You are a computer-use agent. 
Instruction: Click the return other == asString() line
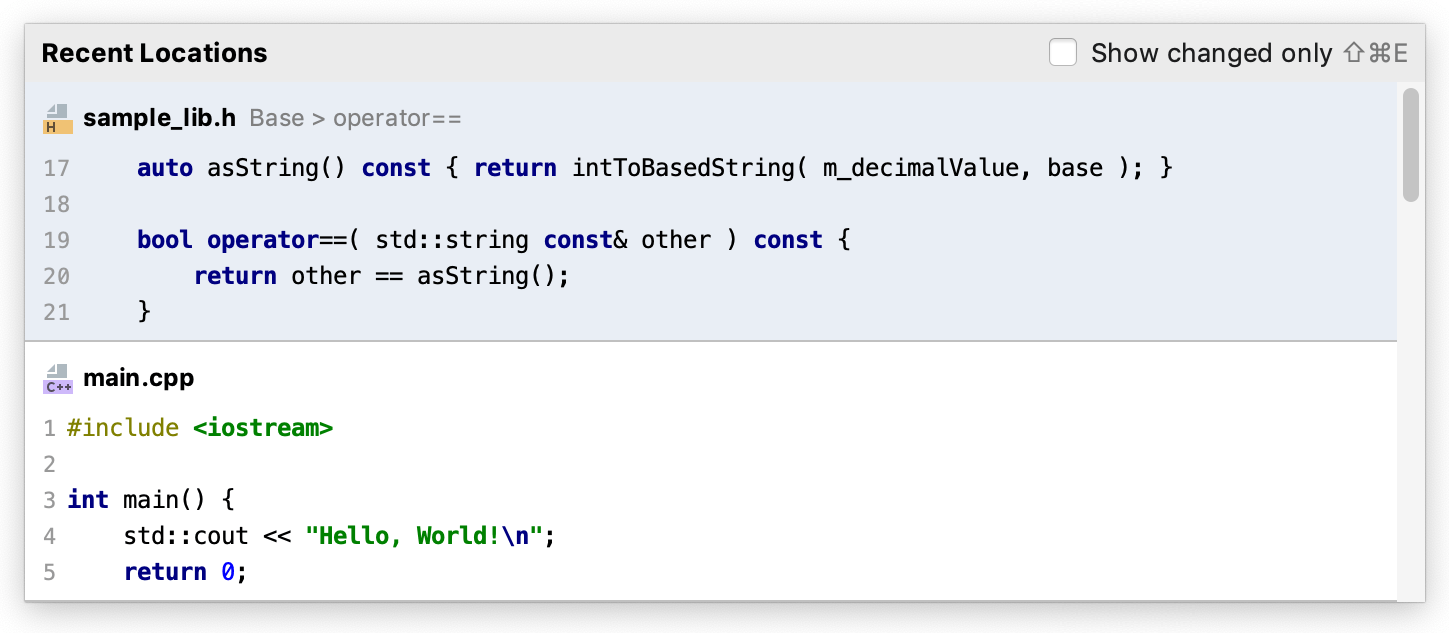[x=381, y=276]
